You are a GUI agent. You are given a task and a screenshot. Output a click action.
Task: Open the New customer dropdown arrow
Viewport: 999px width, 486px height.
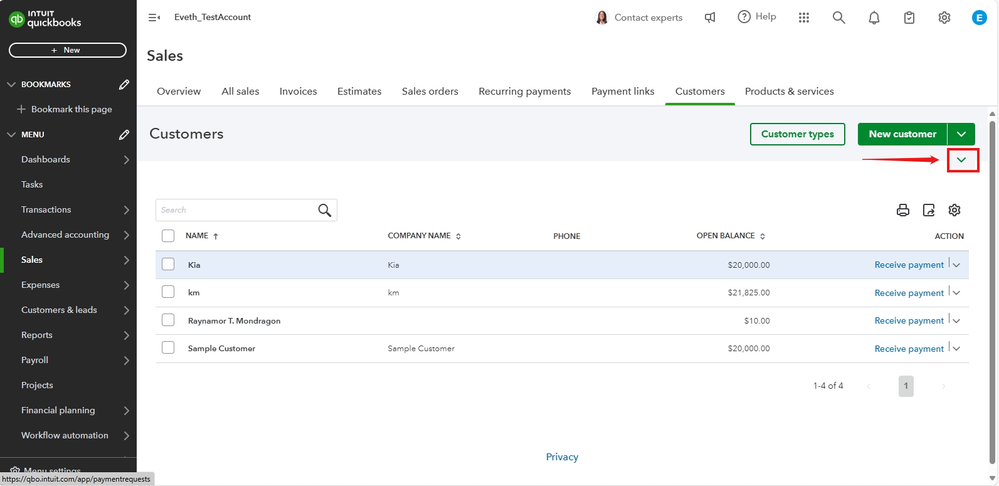pyautogui.click(x=961, y=134)
